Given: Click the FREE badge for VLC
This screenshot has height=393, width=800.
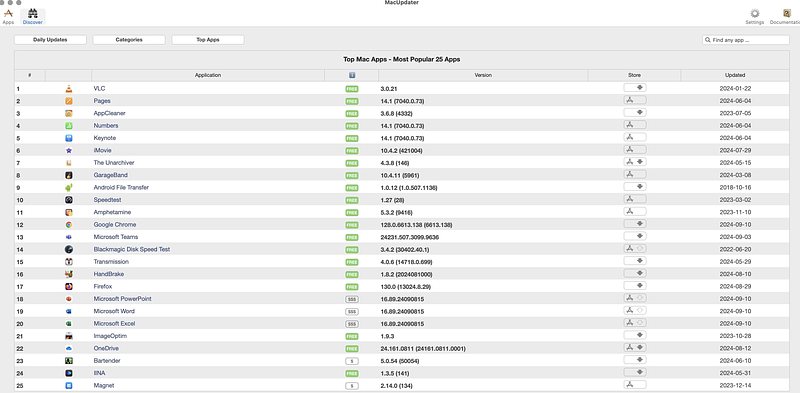Looking at the screenshot, I should 352,89.
